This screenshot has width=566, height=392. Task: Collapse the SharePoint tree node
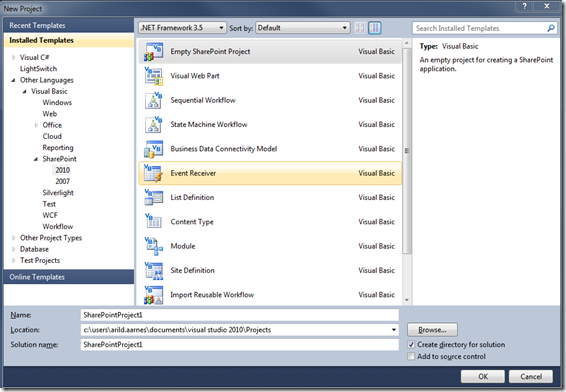click(x=36, y=159)
